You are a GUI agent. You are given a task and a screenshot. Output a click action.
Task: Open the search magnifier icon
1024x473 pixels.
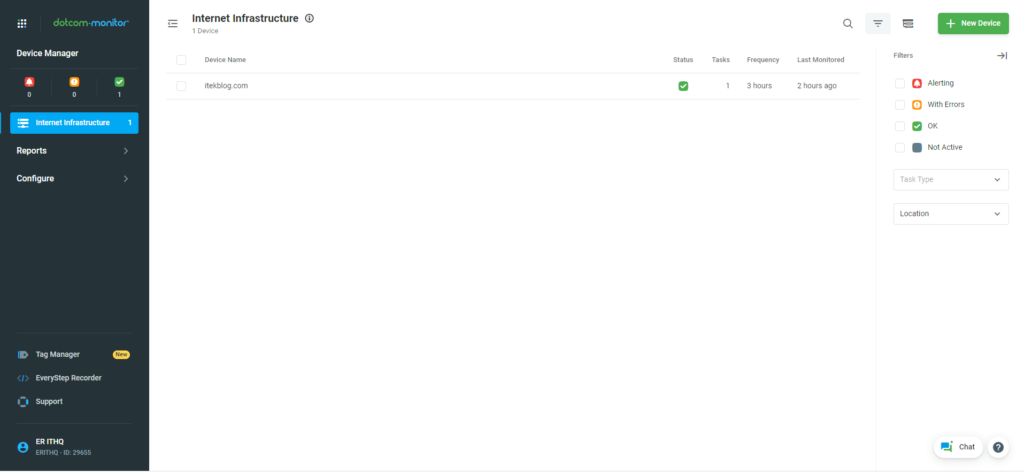pyautogui.click(x=848, y=24)
